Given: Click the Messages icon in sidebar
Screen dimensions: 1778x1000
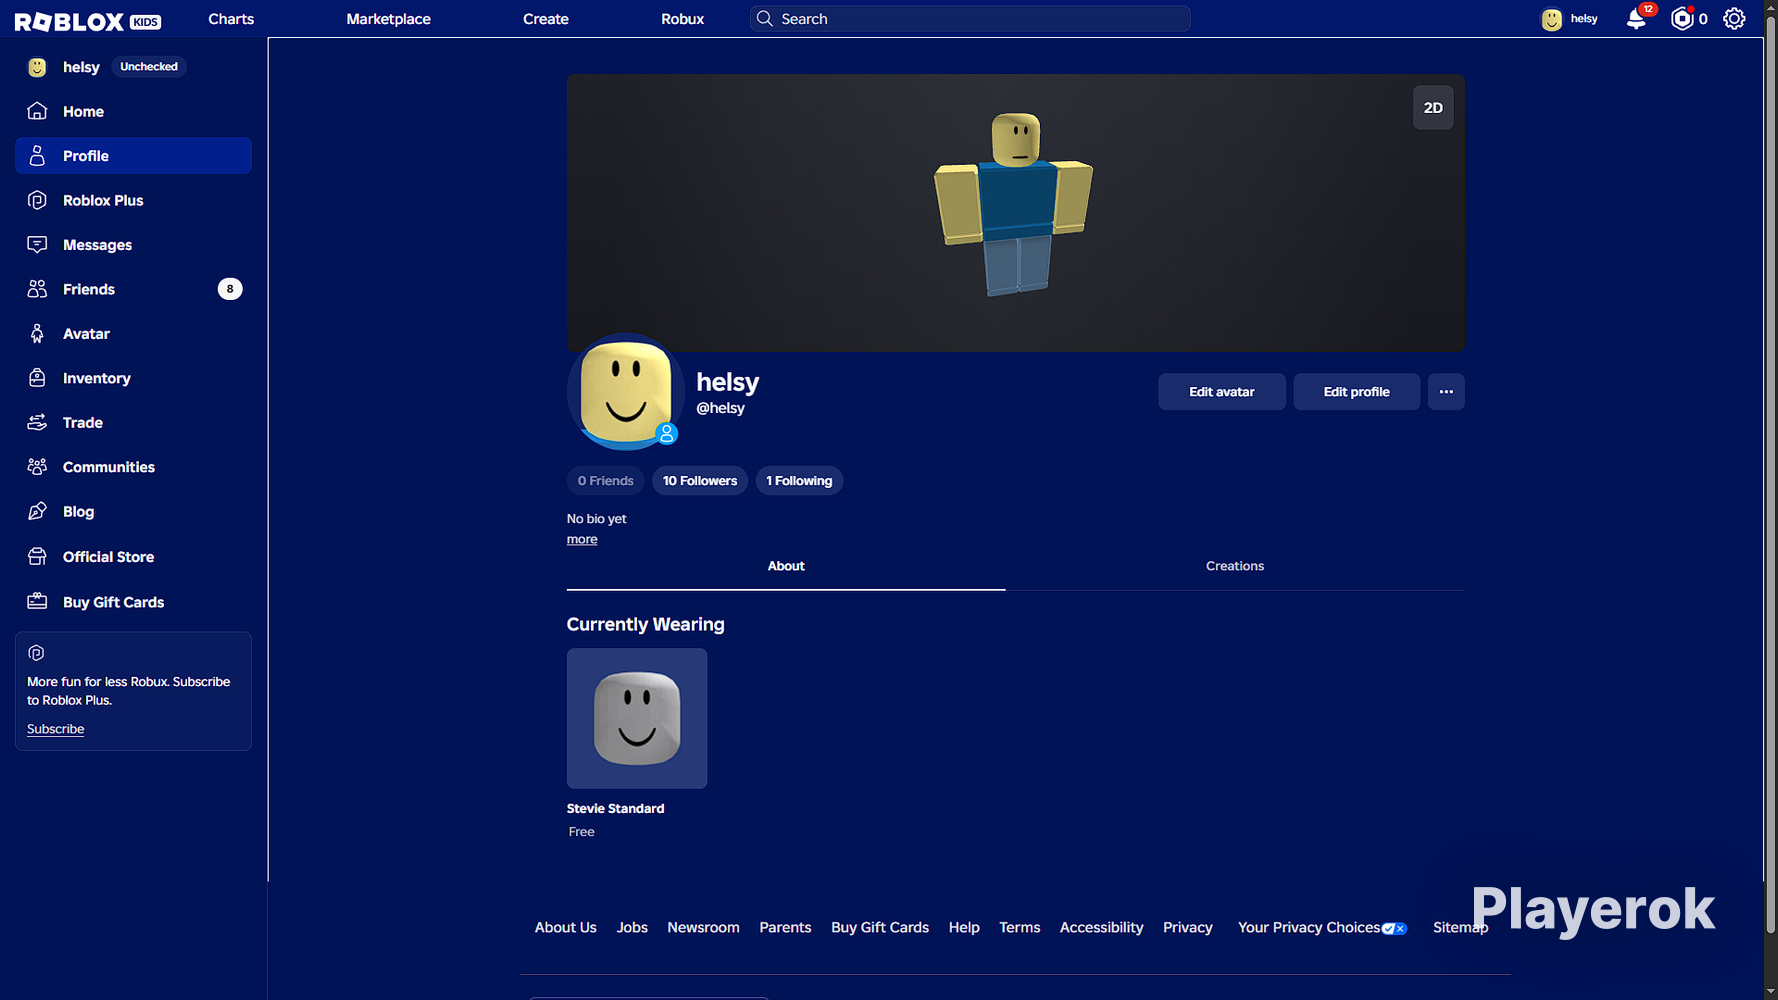Looking at the screenshot, I should [x=37, y=245].
